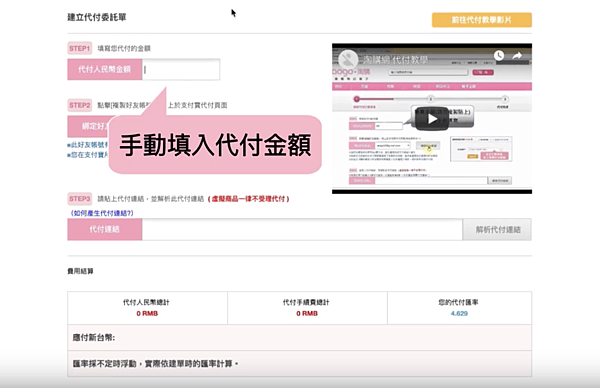
Task: Click the 代付人民幣金額 pink label
Action: 105,69
